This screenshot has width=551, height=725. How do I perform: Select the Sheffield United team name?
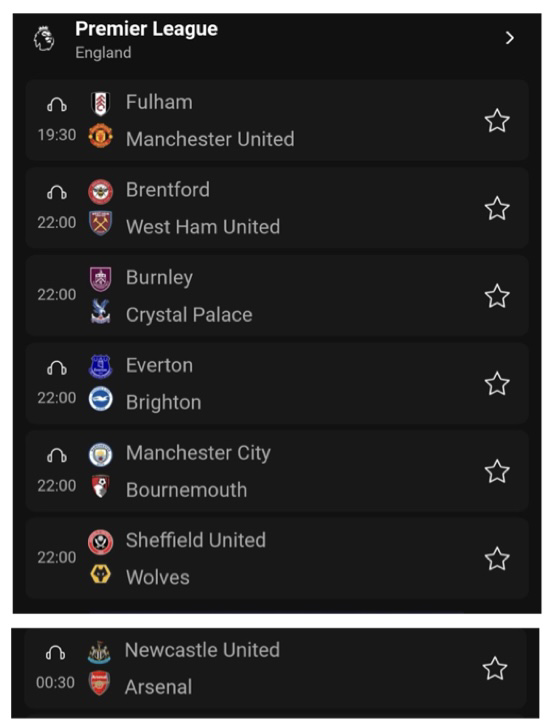(196, 541)
